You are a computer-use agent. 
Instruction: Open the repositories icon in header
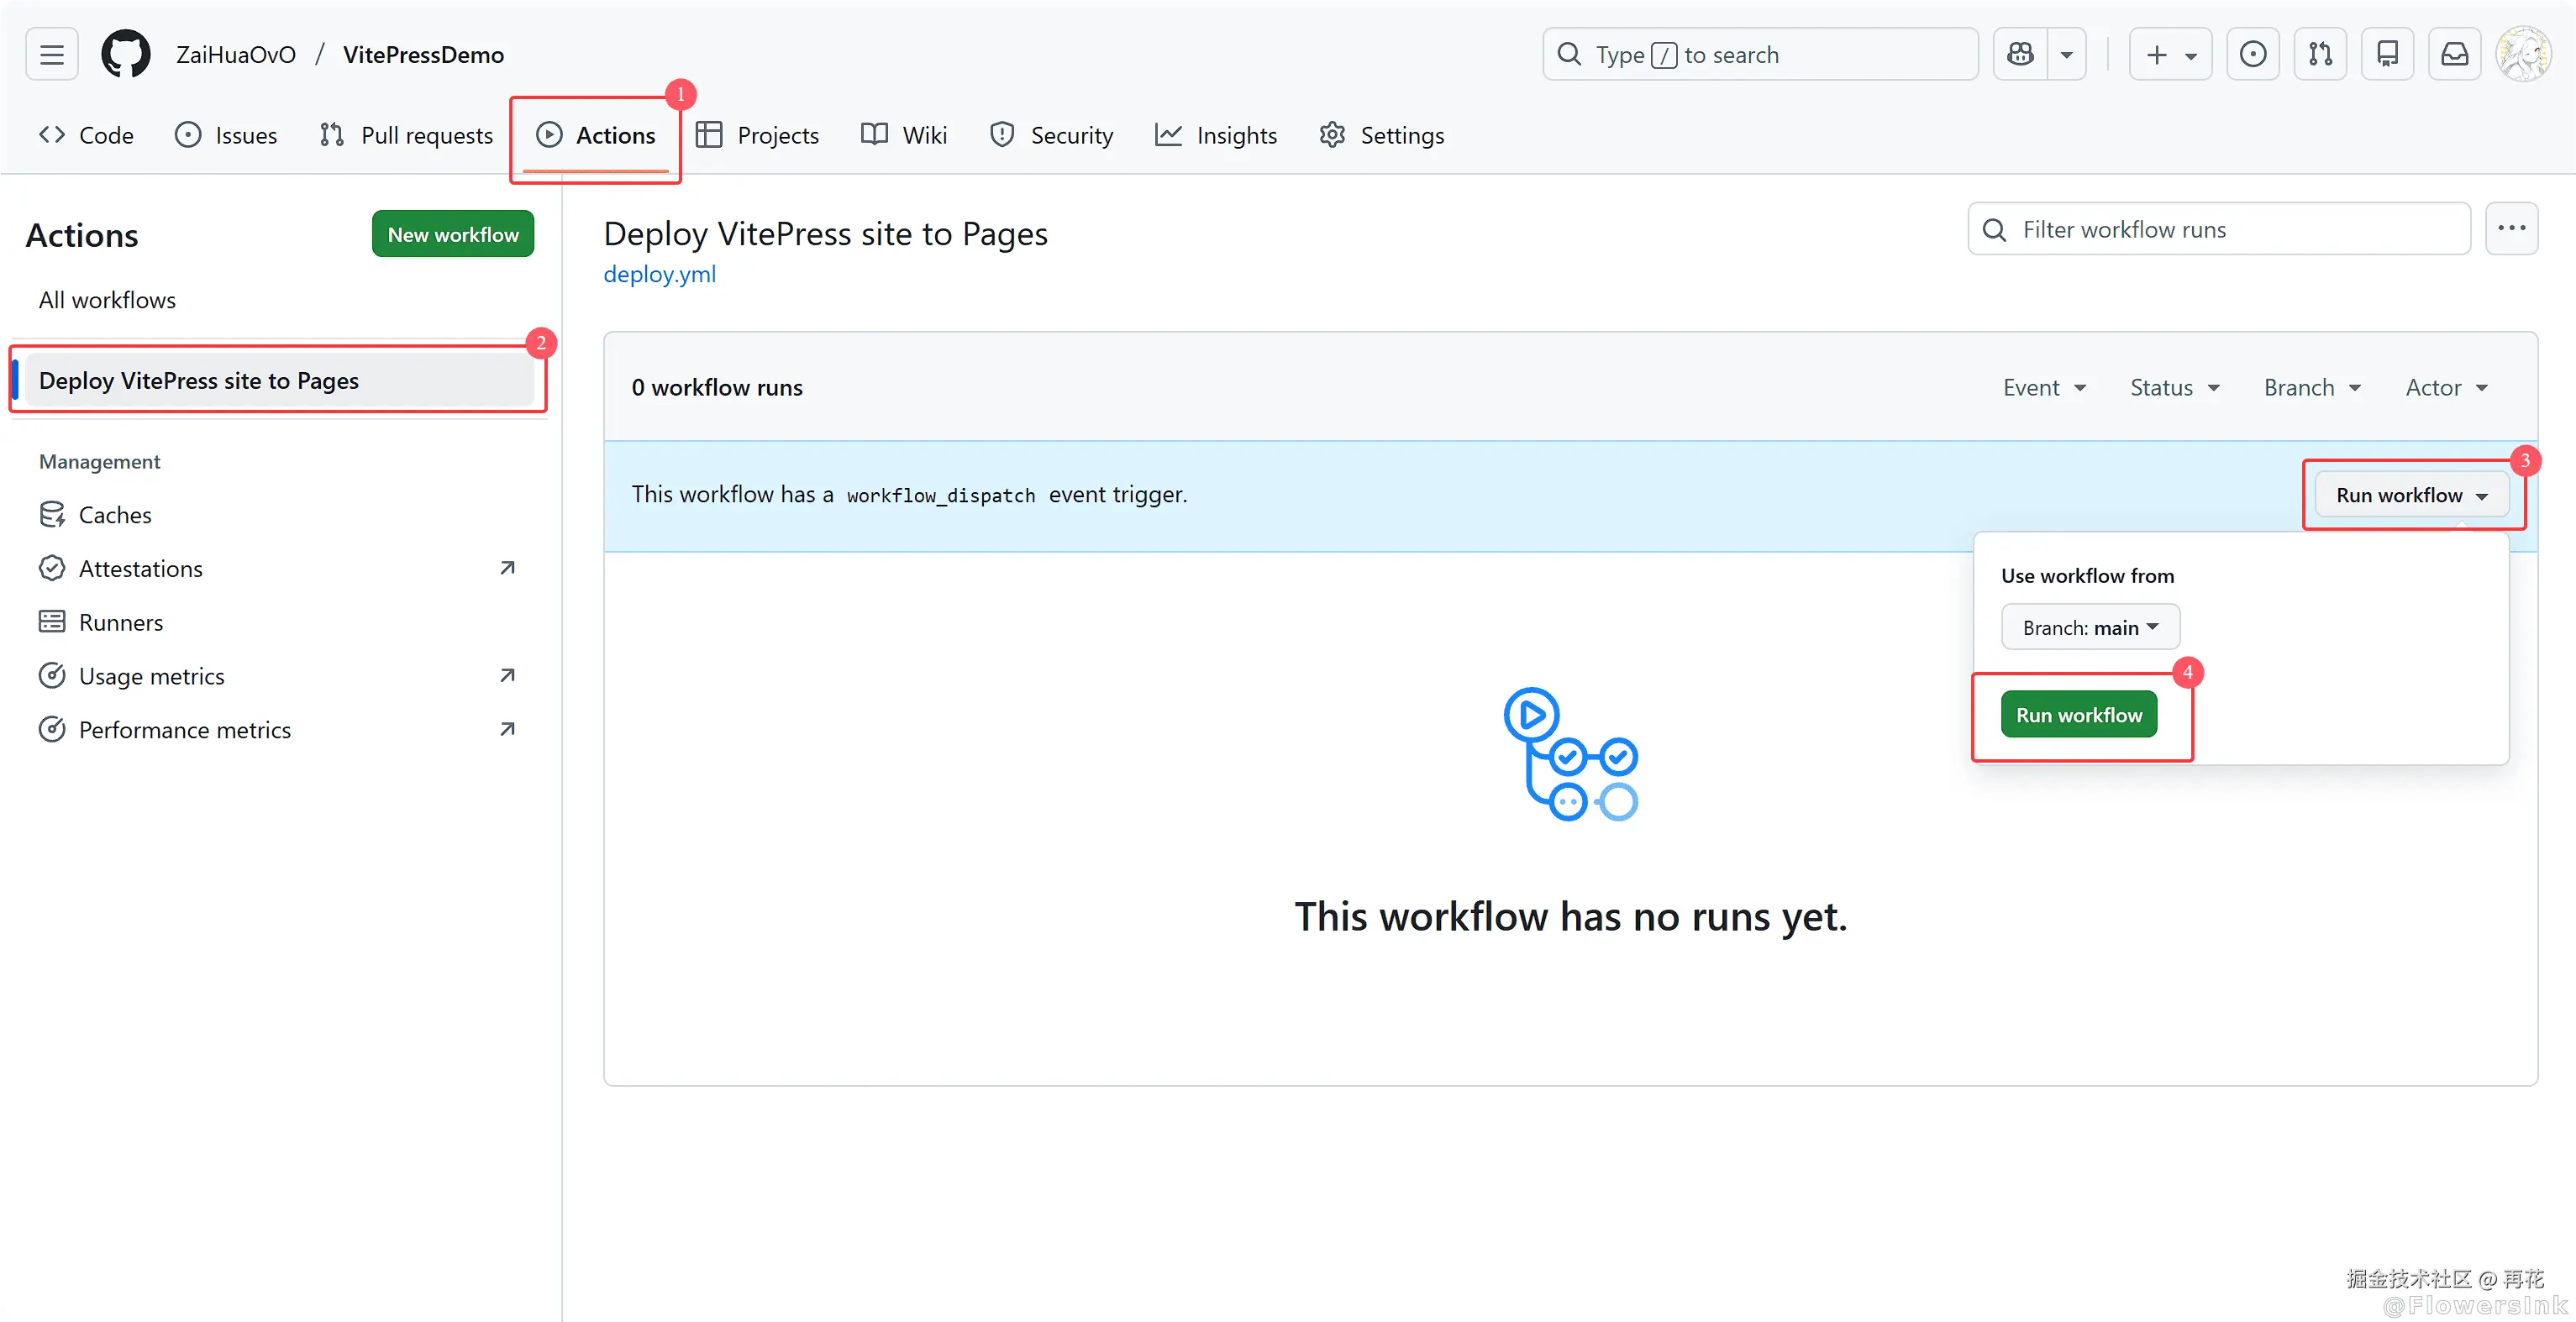pyautogui.click(x=2387, y=54)
